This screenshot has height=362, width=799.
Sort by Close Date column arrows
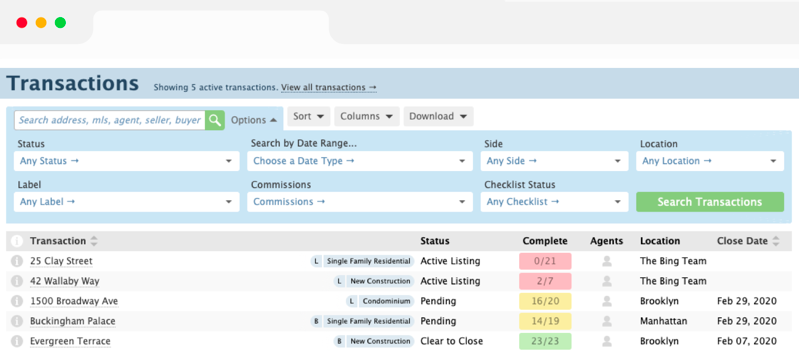pos(776,241)
